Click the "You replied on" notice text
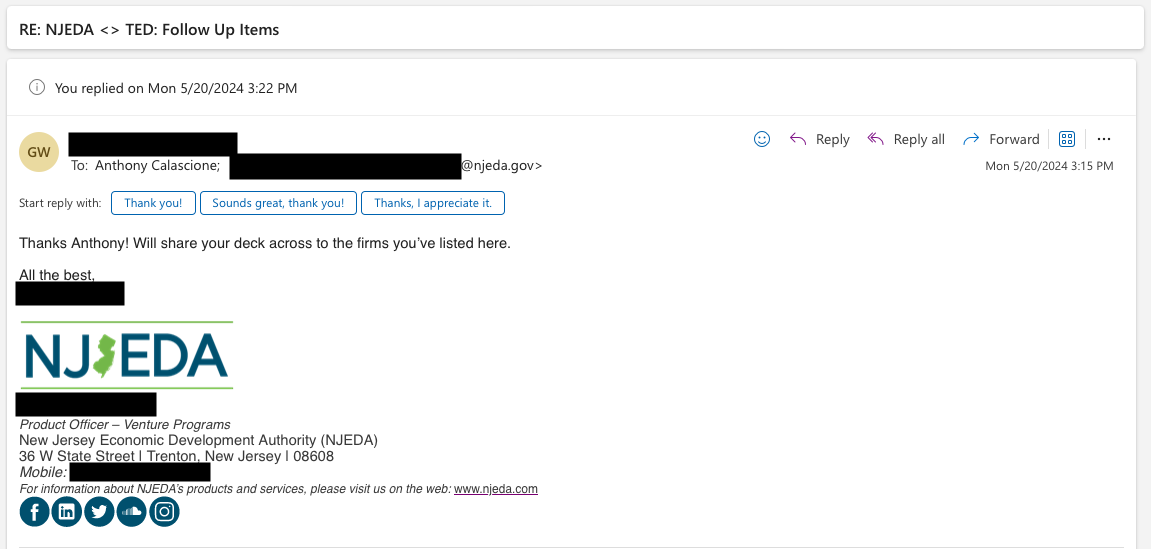Screen dimensions: 1151x549 pos(176,88)
